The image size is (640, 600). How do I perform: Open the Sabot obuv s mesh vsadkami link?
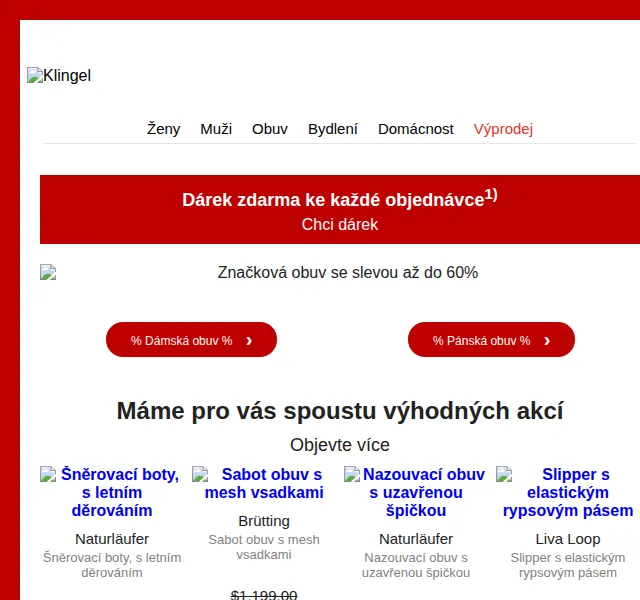click(x=264, y=483)
